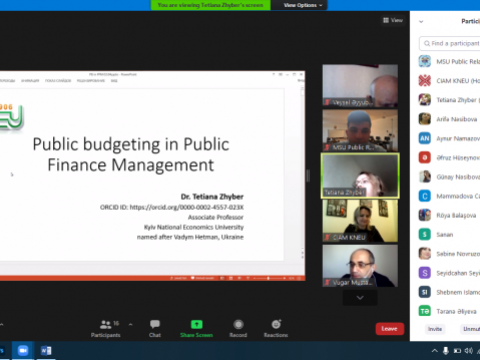Select the Vugar Mustafa video thumbnail

point(360,266)
